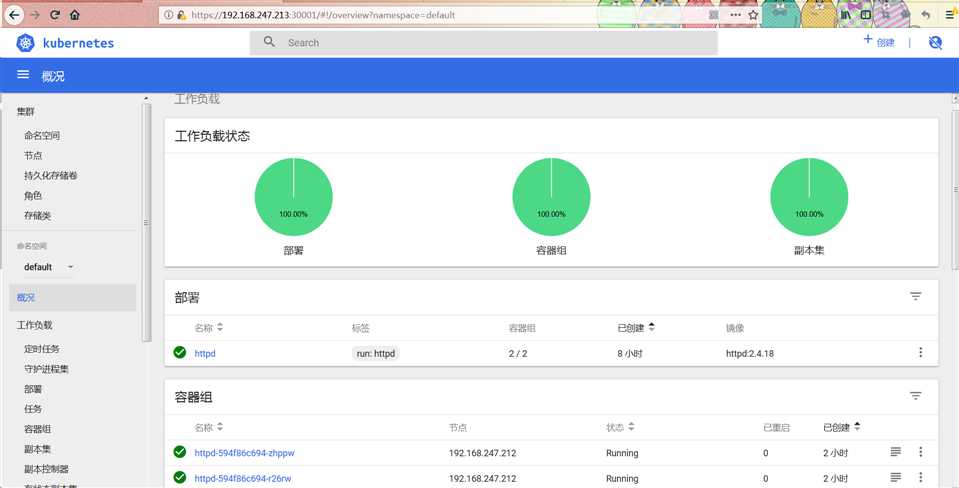The height and width of the screenshot is (488, 959).
Task: Click the user account icon at top right
Action: (x=935, y=43)
